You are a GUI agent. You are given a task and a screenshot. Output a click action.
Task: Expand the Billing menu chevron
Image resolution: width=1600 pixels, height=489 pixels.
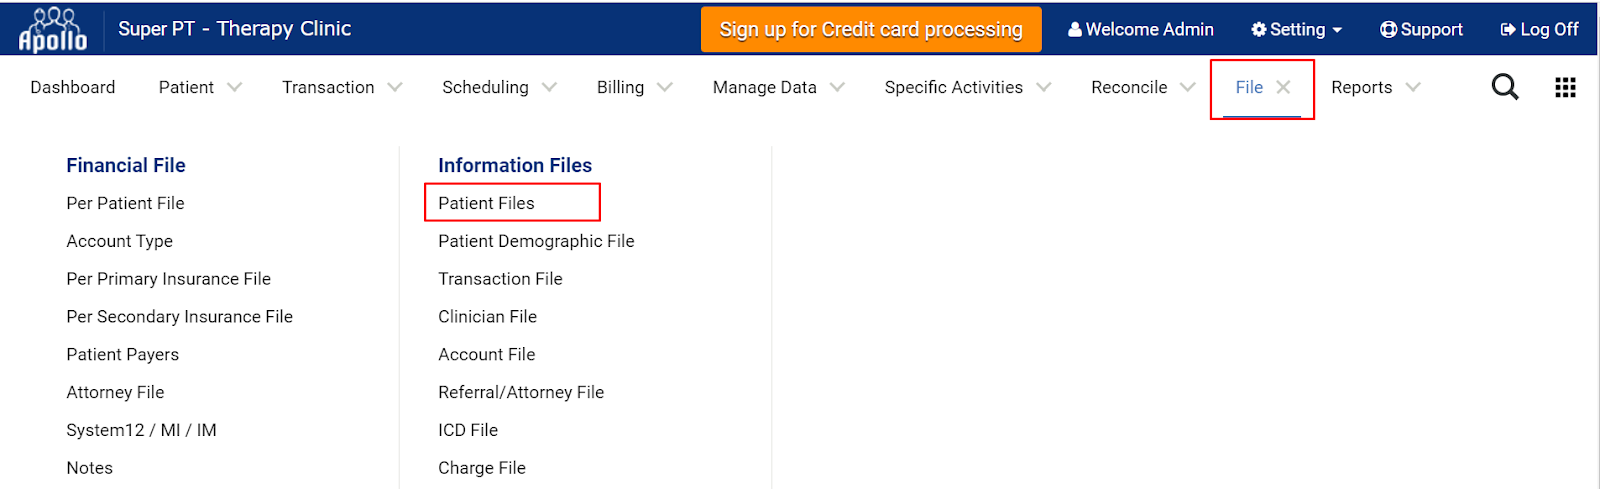click(x=665, y=87)
